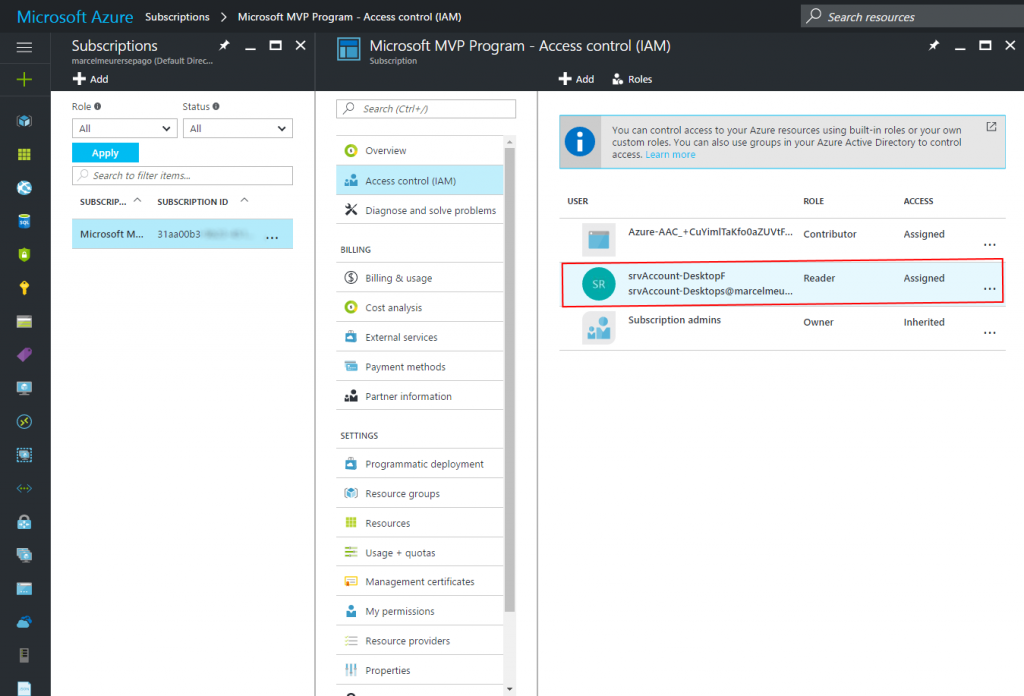Viewport: 1024px width, 696px height.
Task: Open the Status filter dropdown
Action: point(238,129)
